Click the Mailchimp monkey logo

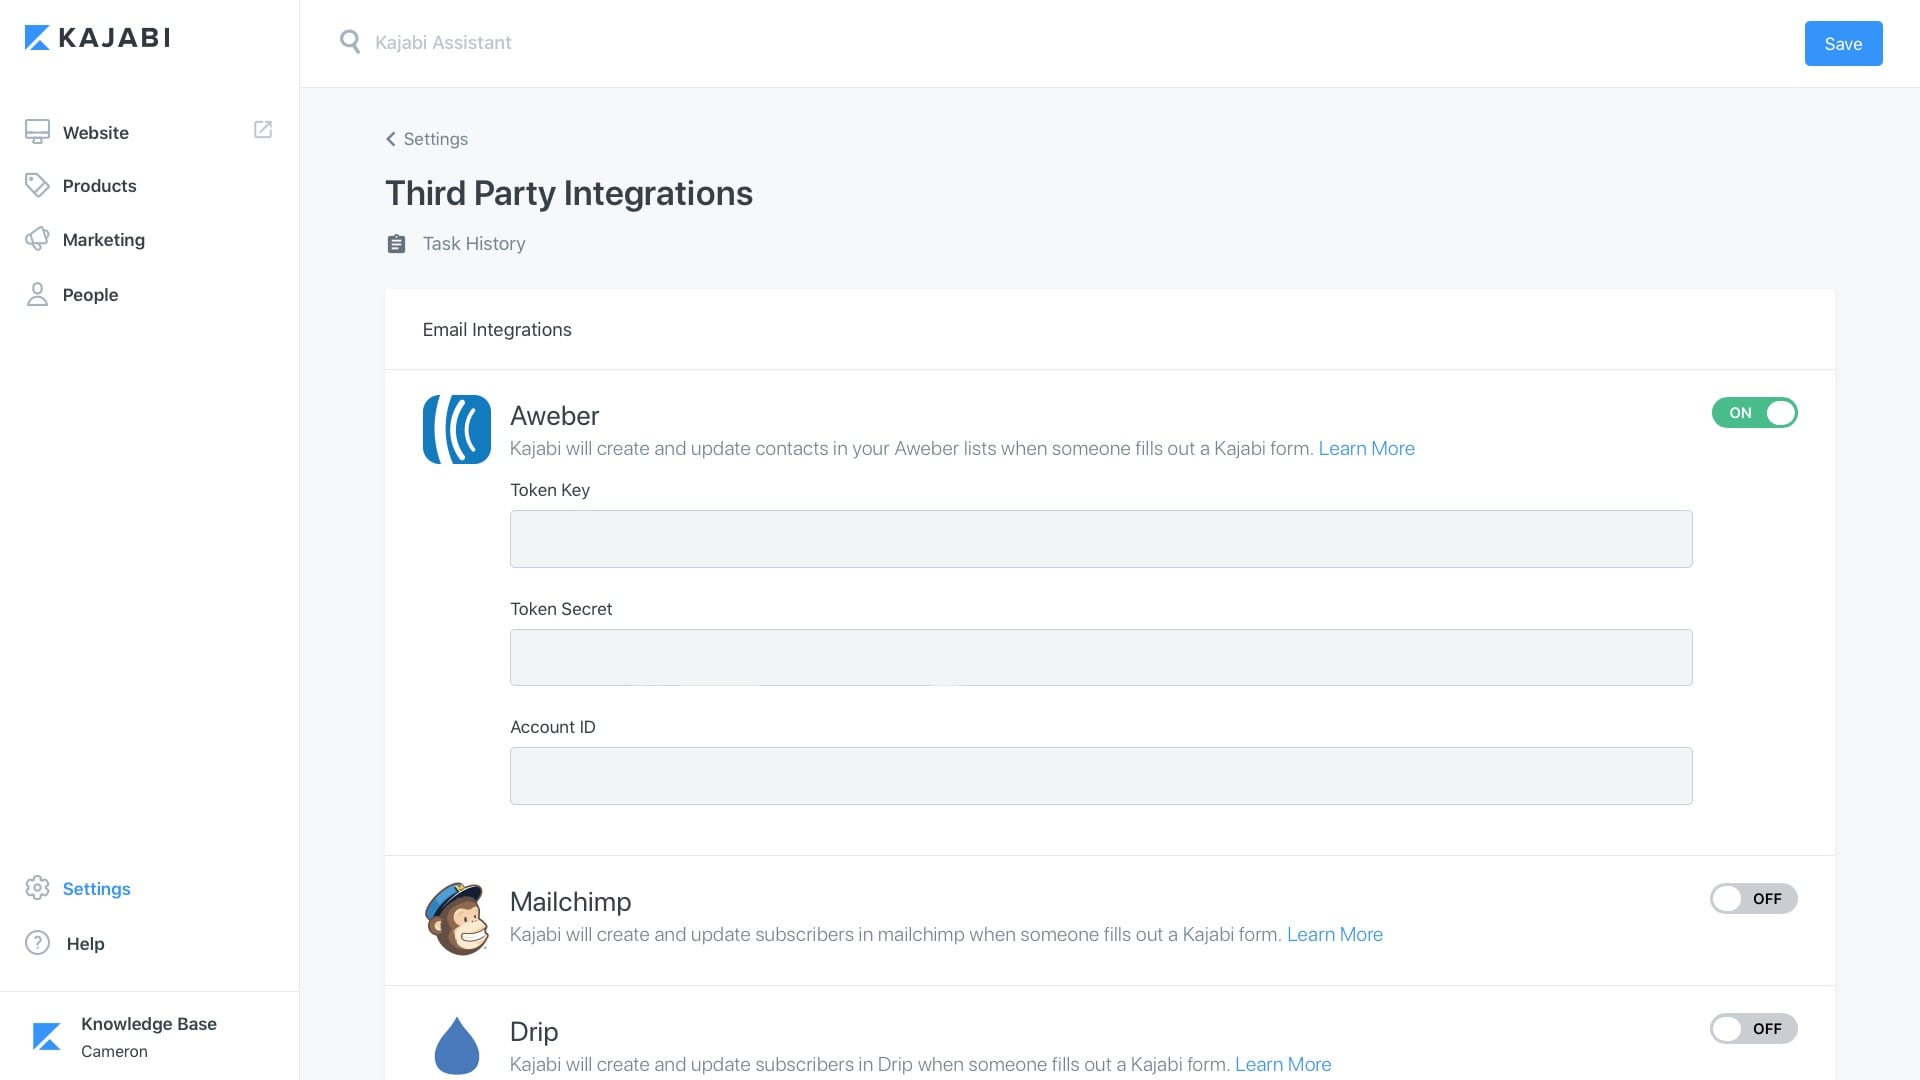click(x=457, y=918)
